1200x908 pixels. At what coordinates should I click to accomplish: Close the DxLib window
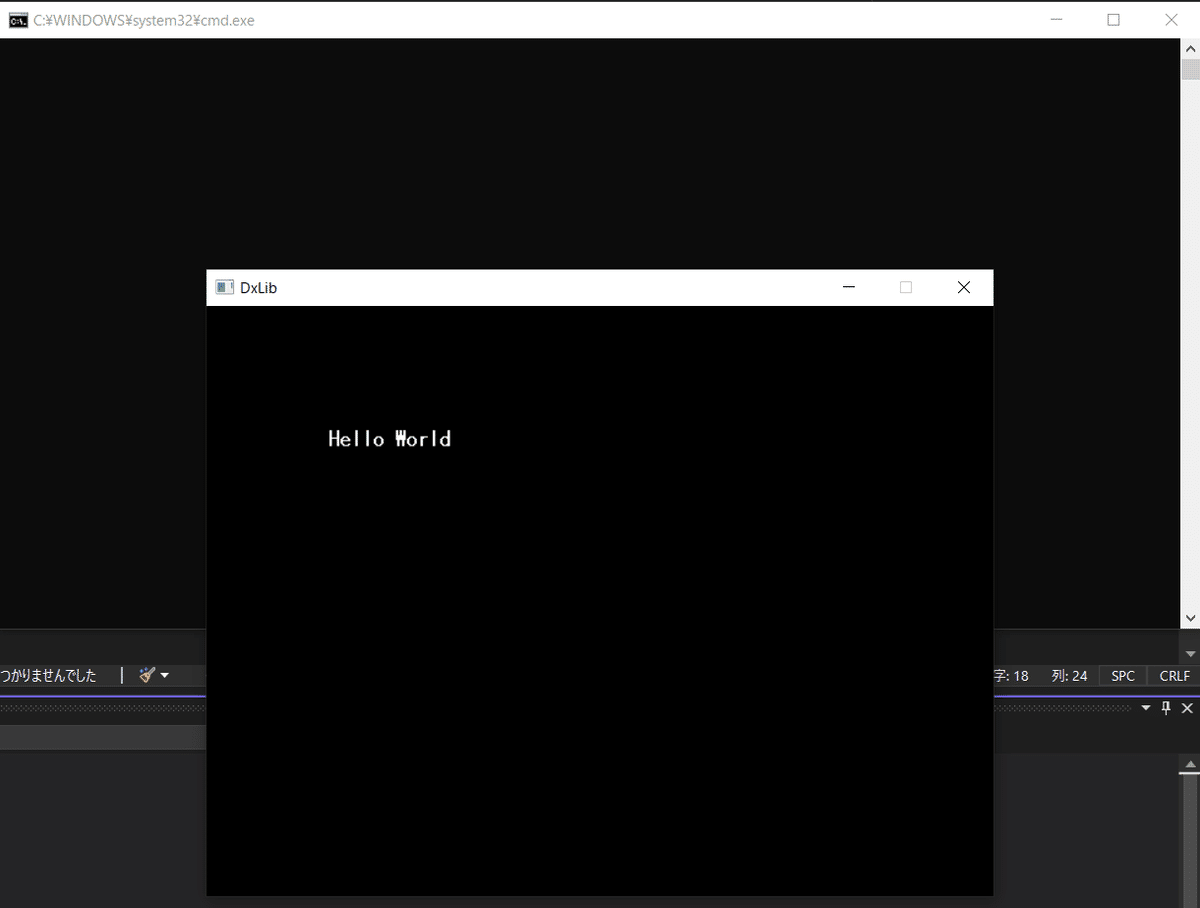(964, 288)
